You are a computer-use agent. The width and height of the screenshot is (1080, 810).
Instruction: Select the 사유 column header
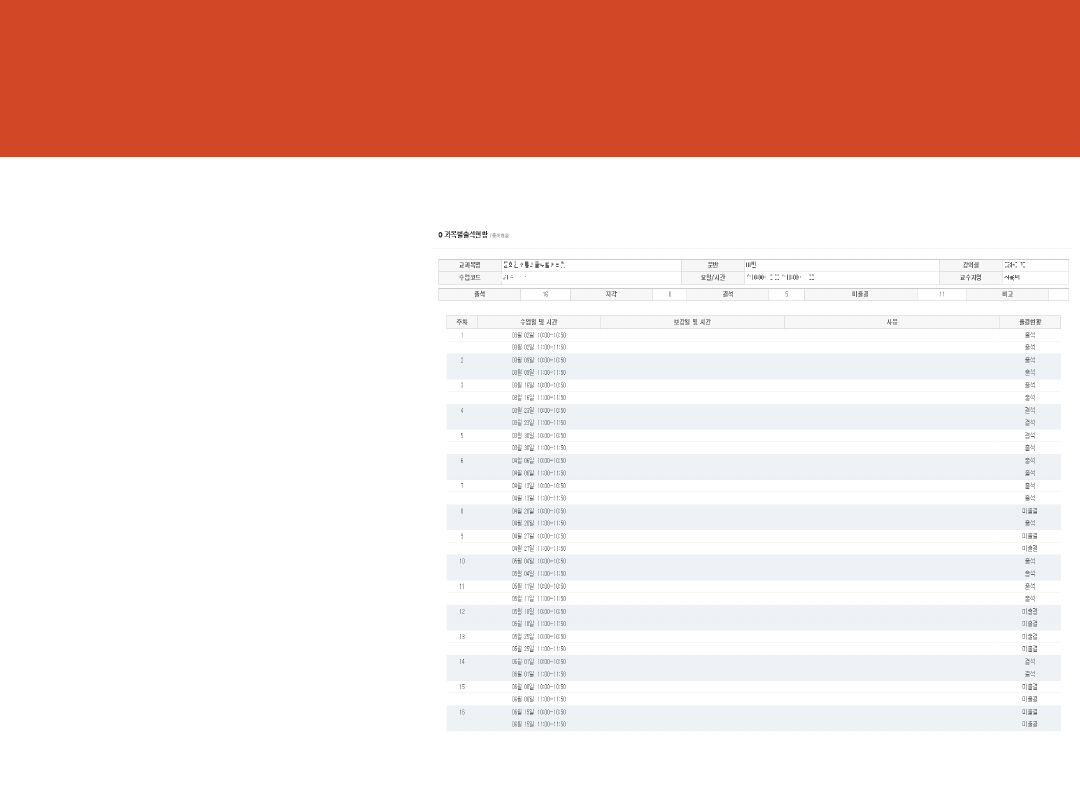(x=892, y=322)
